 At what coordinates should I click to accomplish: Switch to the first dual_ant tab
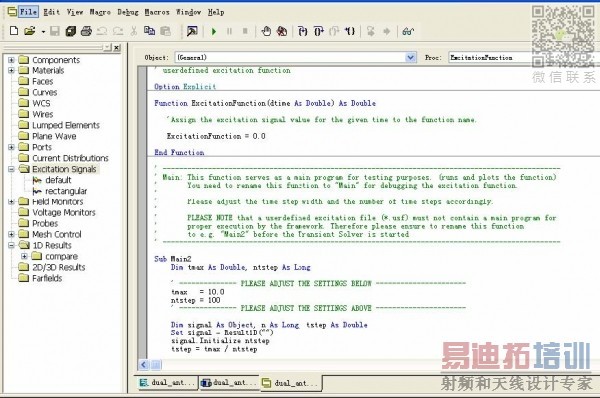[167, 382]
